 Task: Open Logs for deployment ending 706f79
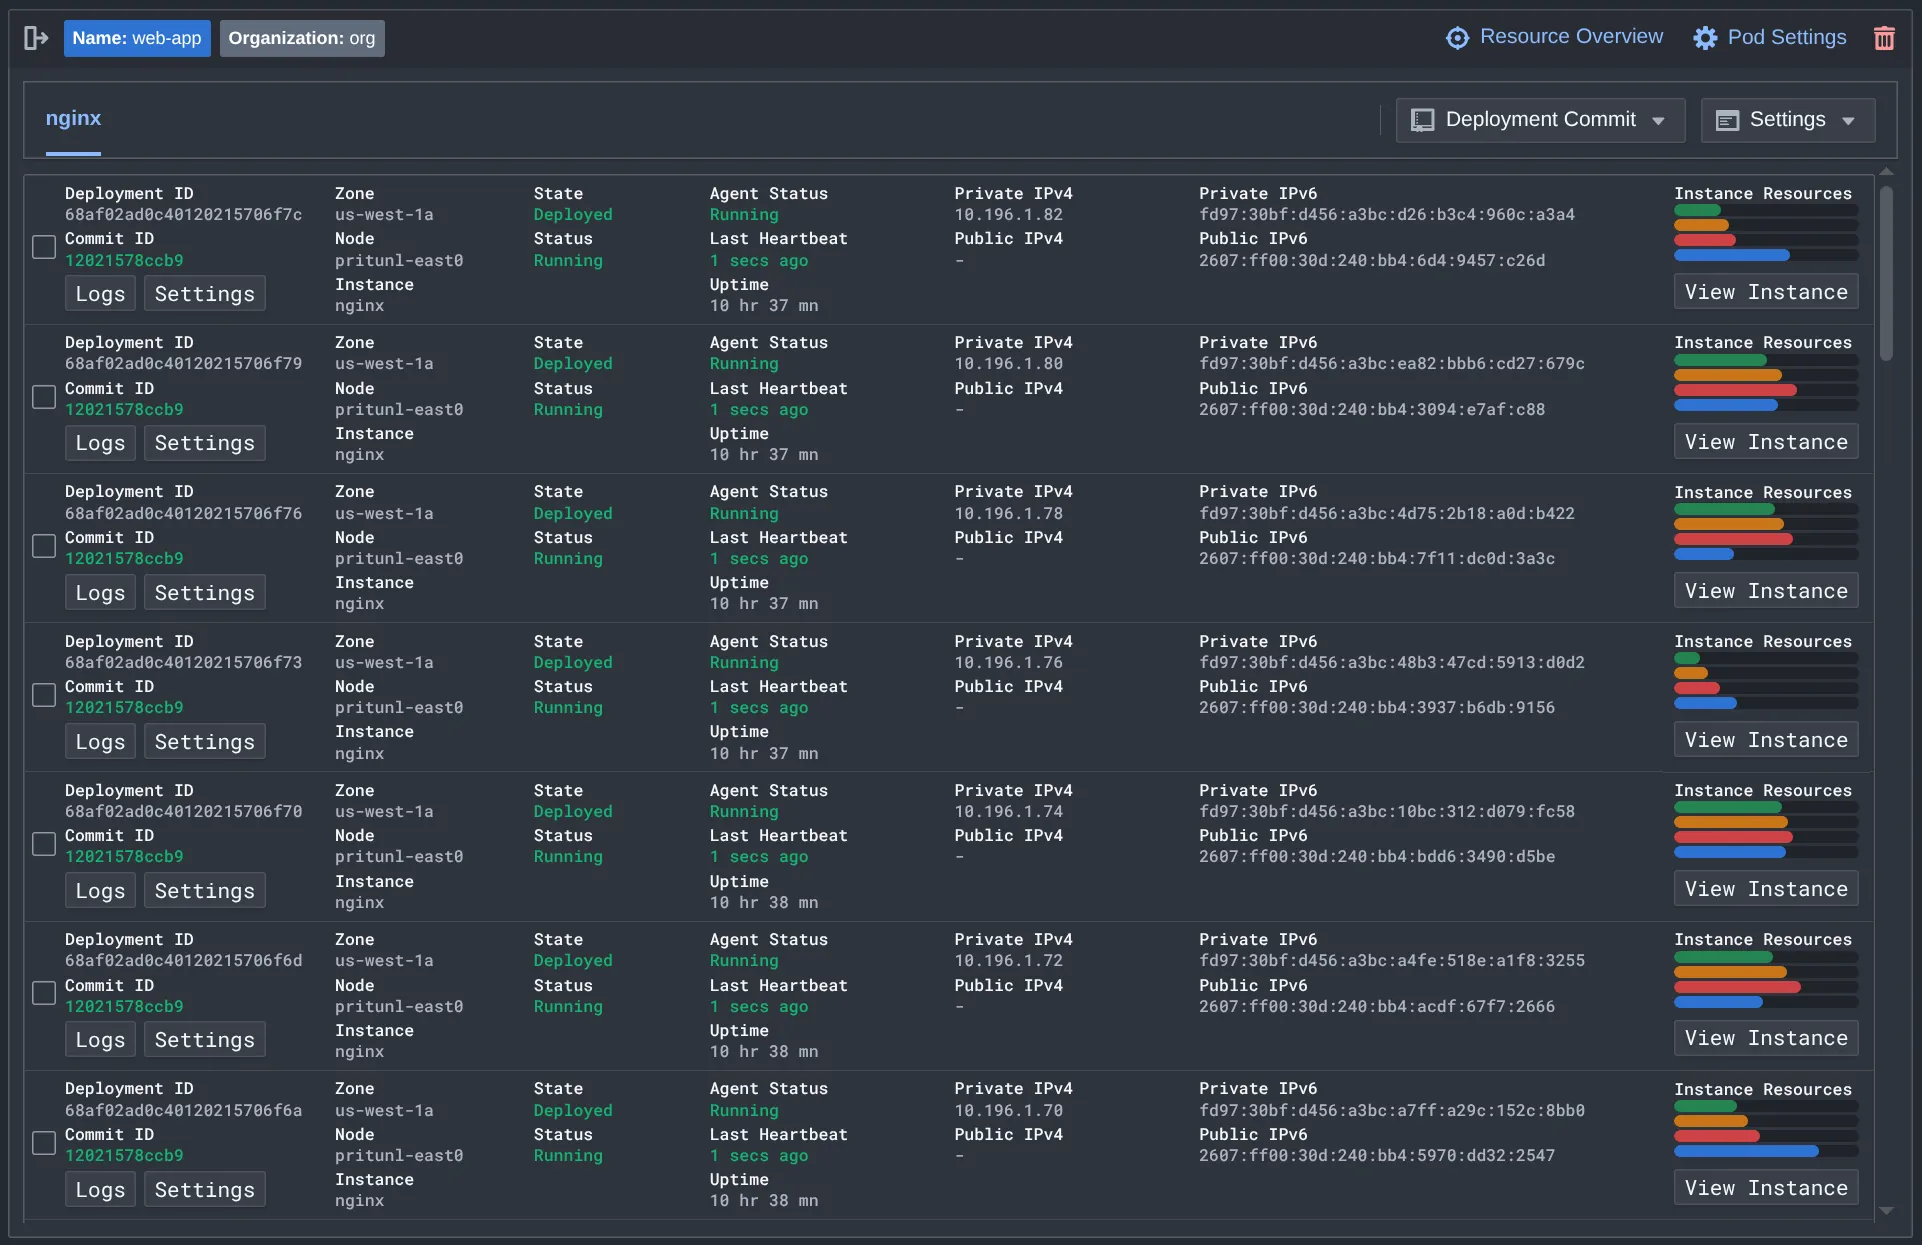click(x=100, y=443)
